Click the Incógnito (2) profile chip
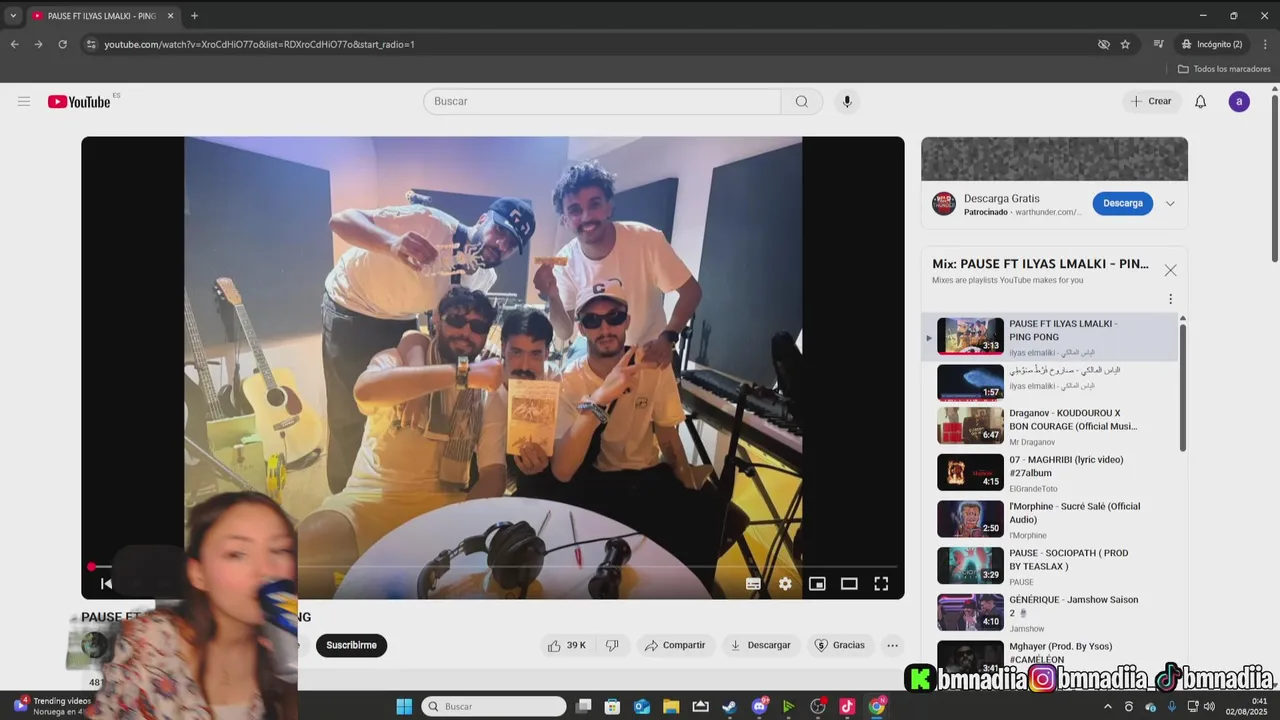The height and width of the screenshot is (720, 1280). [x=1212, y=44]
